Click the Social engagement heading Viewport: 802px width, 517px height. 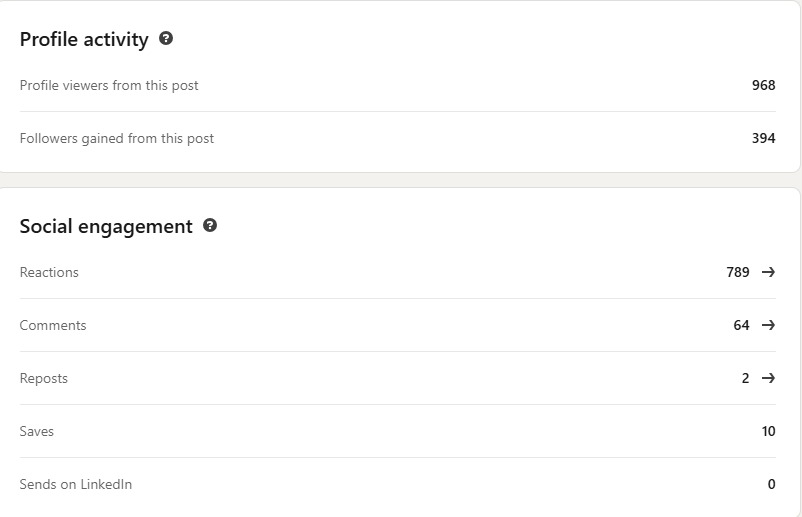[106, 226]
